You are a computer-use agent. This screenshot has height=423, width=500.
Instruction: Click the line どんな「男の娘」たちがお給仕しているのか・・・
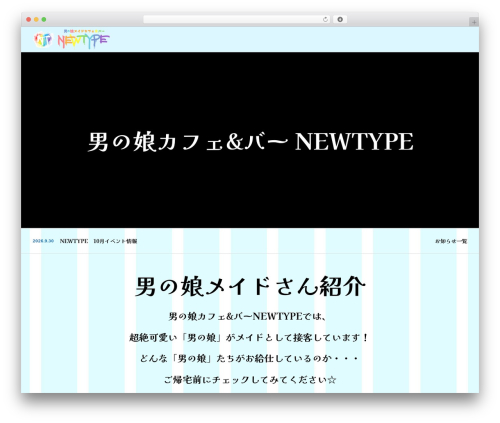tap(249, 358)
